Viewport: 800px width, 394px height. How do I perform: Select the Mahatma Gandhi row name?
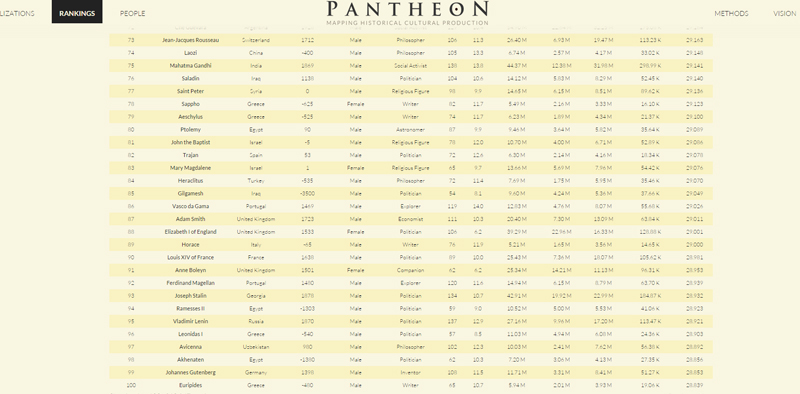190,65
